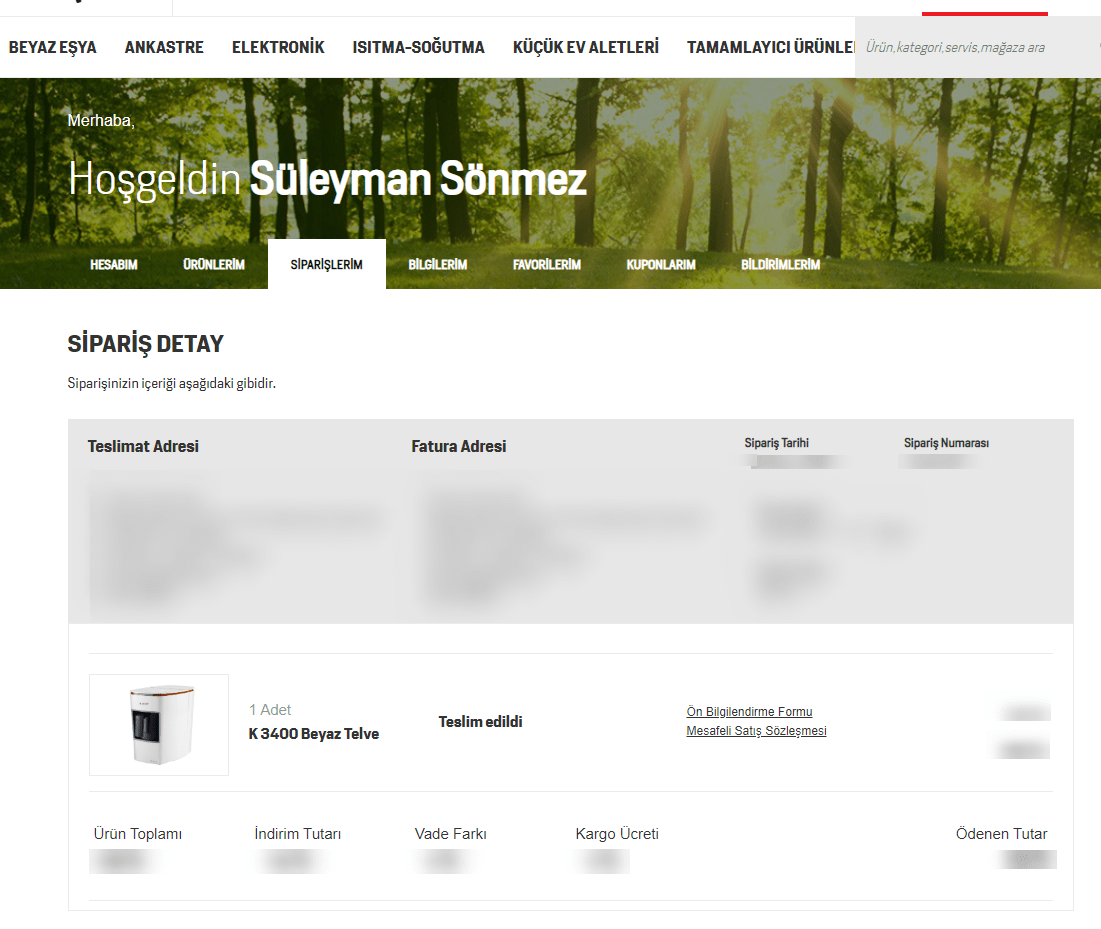Open Tamamlayıcı Ürünler menu item
The height and width of the screenshot is (929, 1101).
tap(770, 47)
